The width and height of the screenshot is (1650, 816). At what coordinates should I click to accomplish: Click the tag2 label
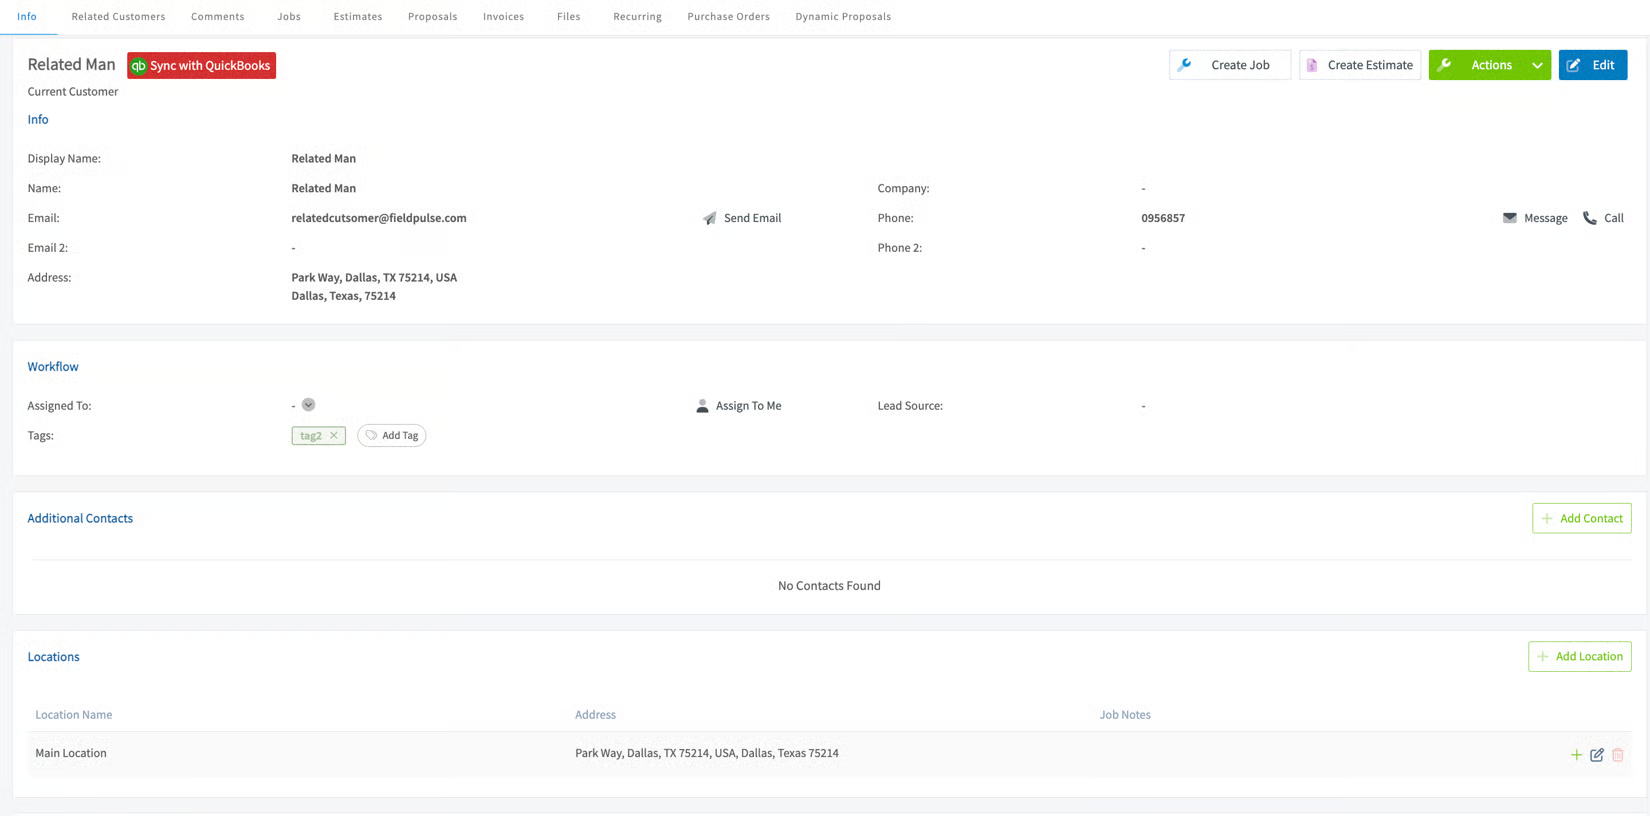[311, 436]
